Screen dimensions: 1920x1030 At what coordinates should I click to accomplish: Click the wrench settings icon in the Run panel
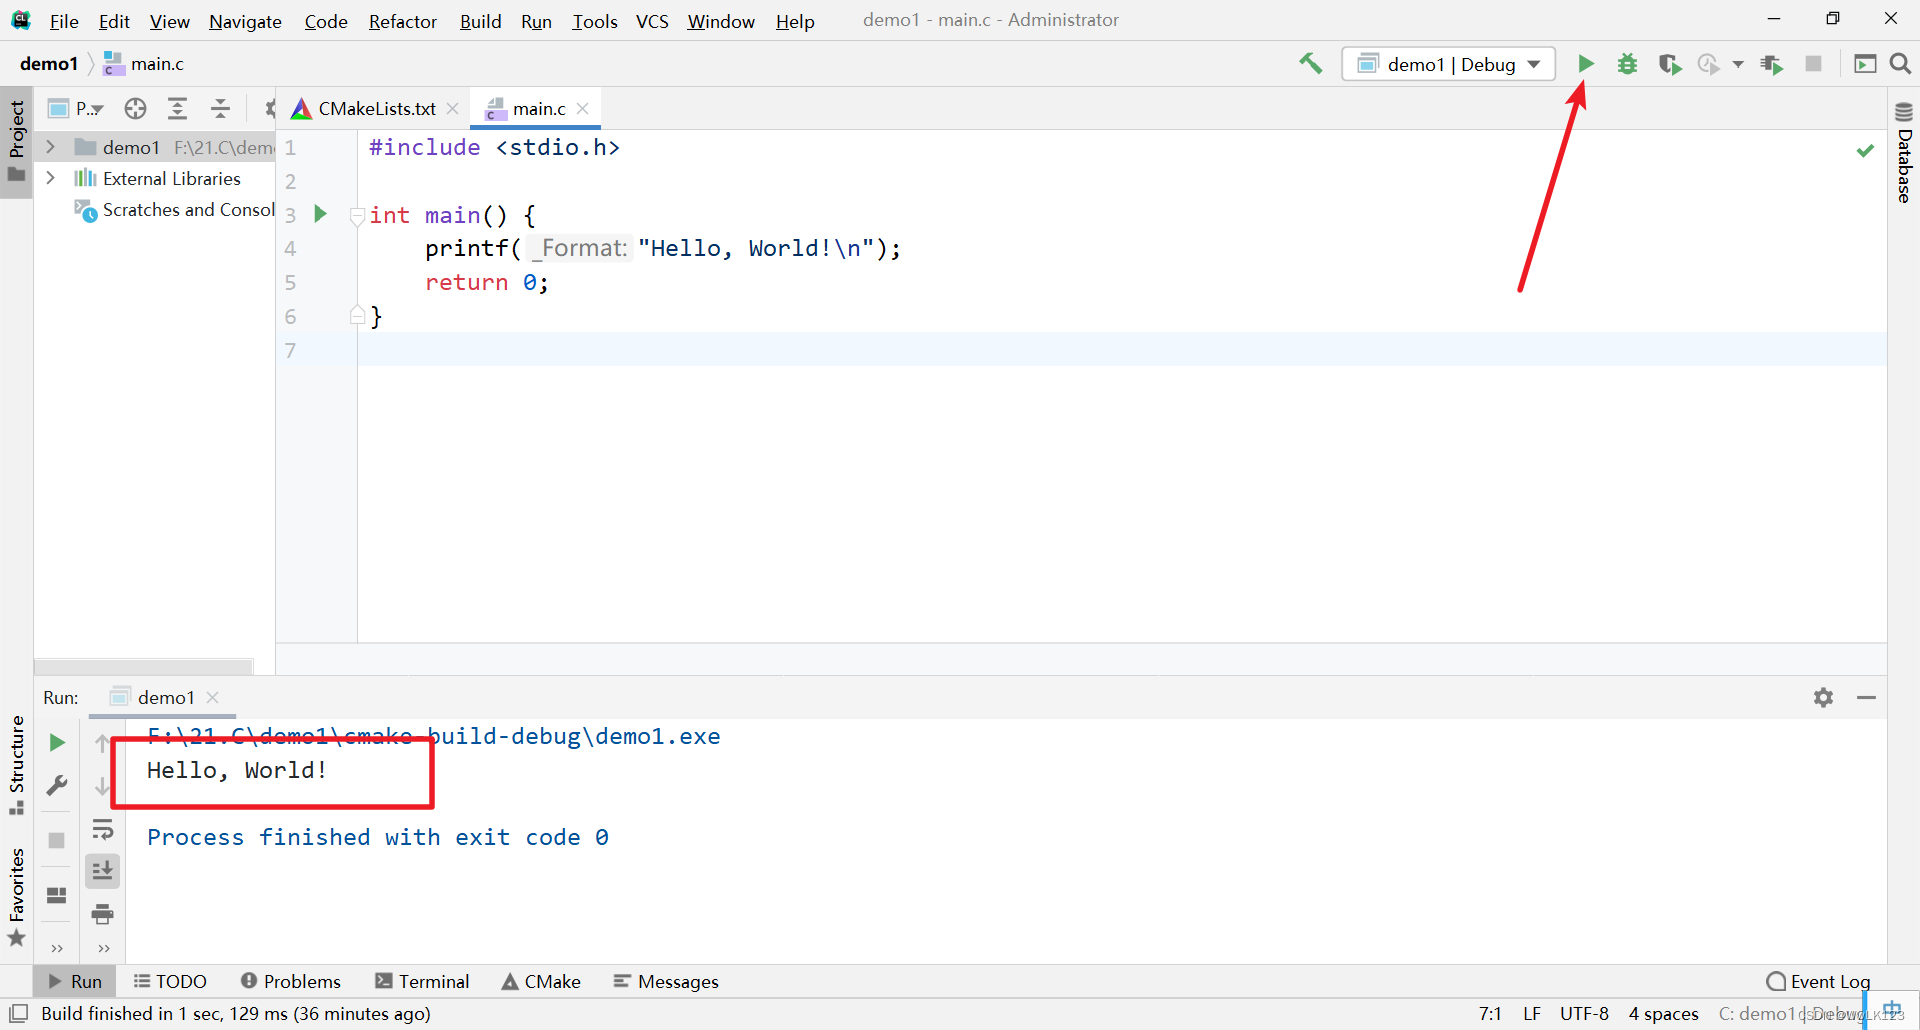(x=57, y=785)
